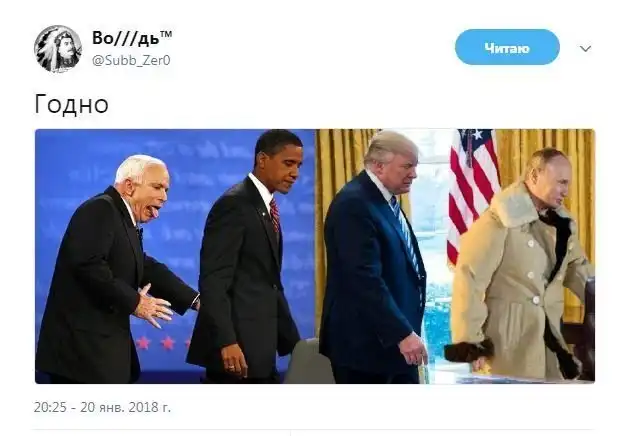Click the man in black suit, red tie
The image size is (630, 436).
click(245, 257)
